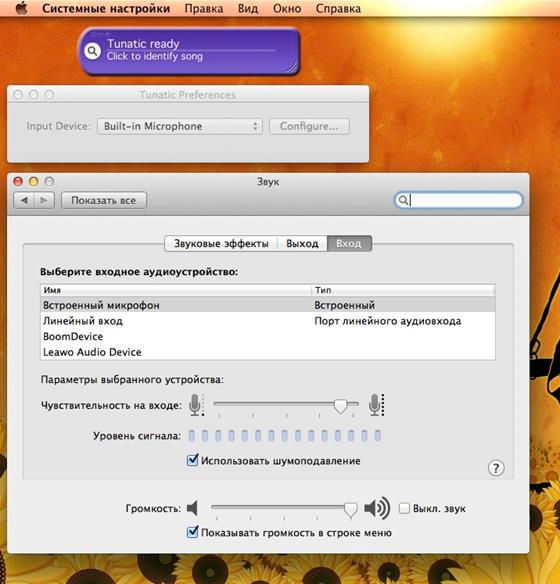Open the Input Device dropdown
Viewport: 560px width, 584px height.
180,126
